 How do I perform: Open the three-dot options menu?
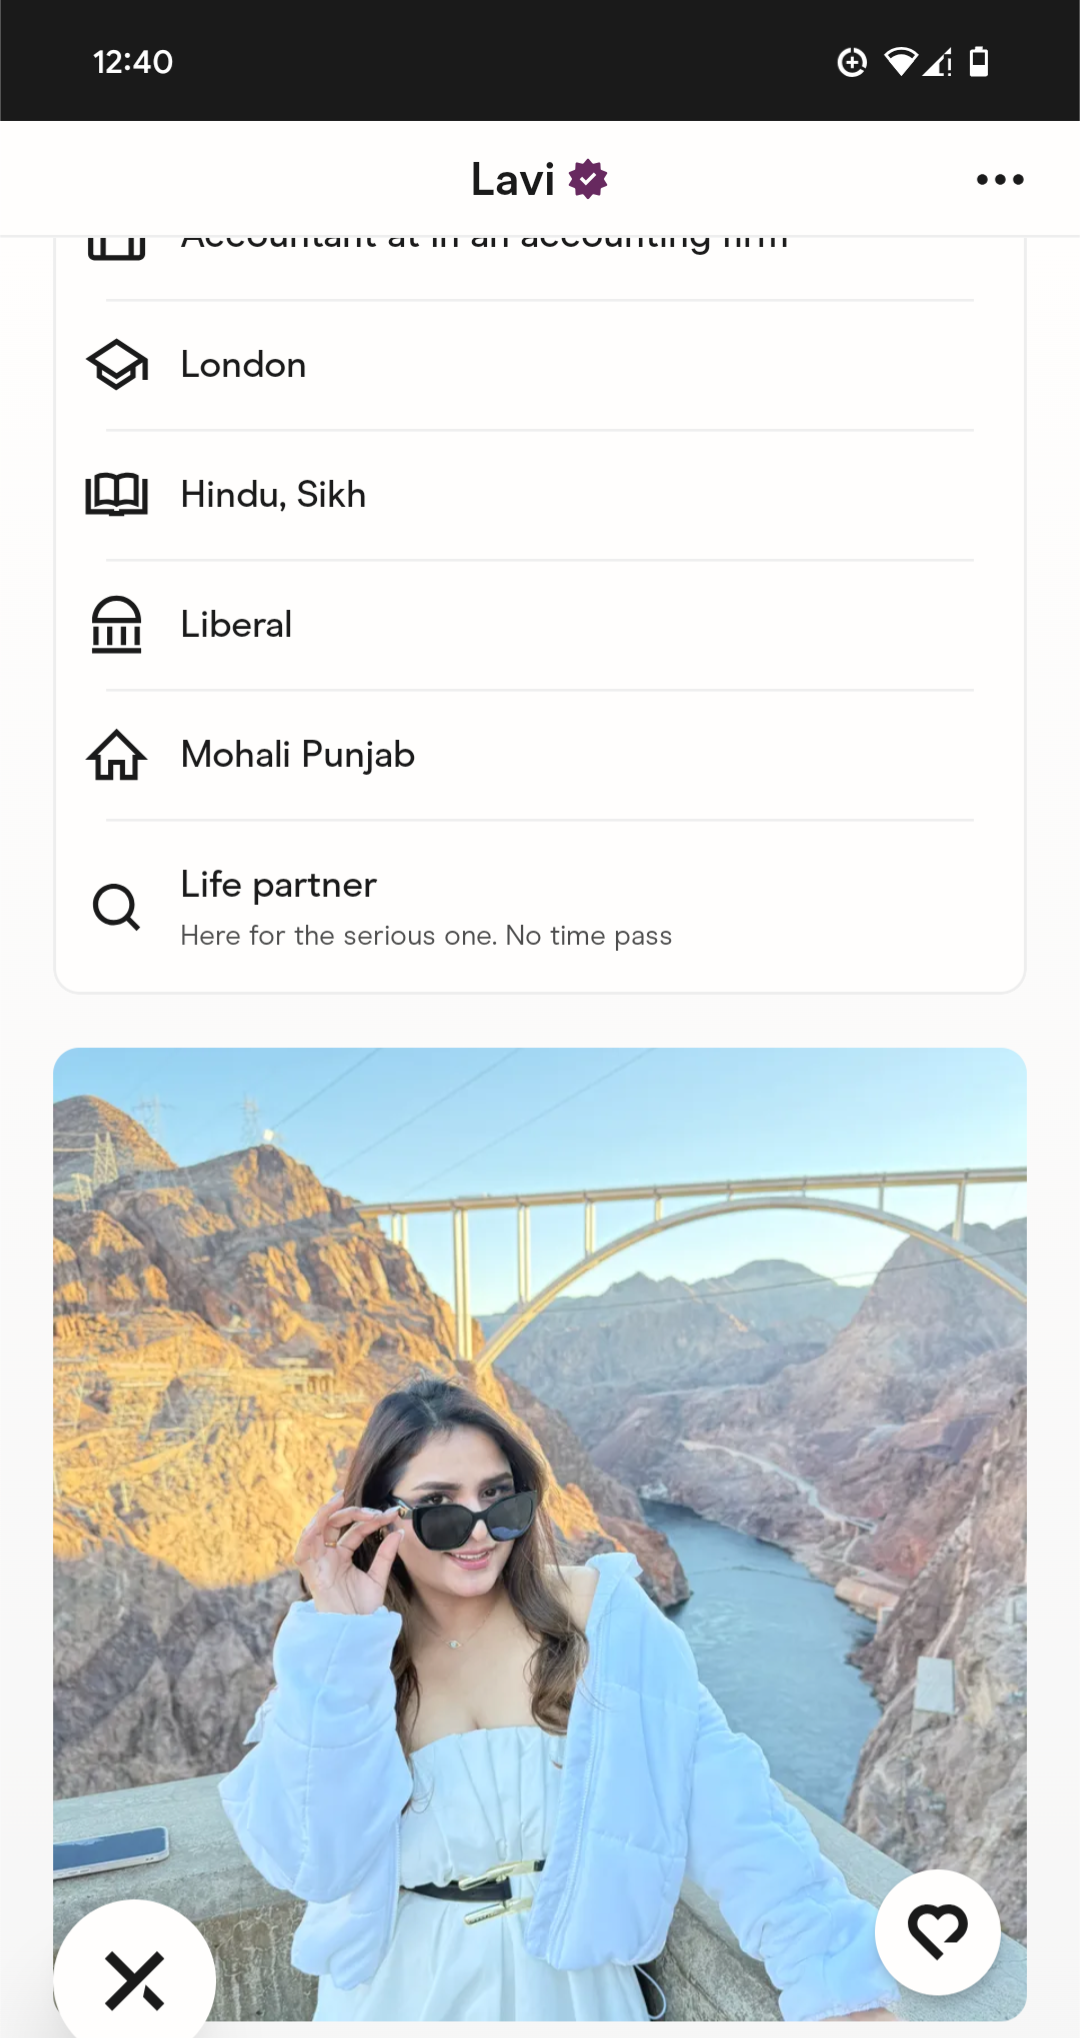click(x=1000, y=180)
